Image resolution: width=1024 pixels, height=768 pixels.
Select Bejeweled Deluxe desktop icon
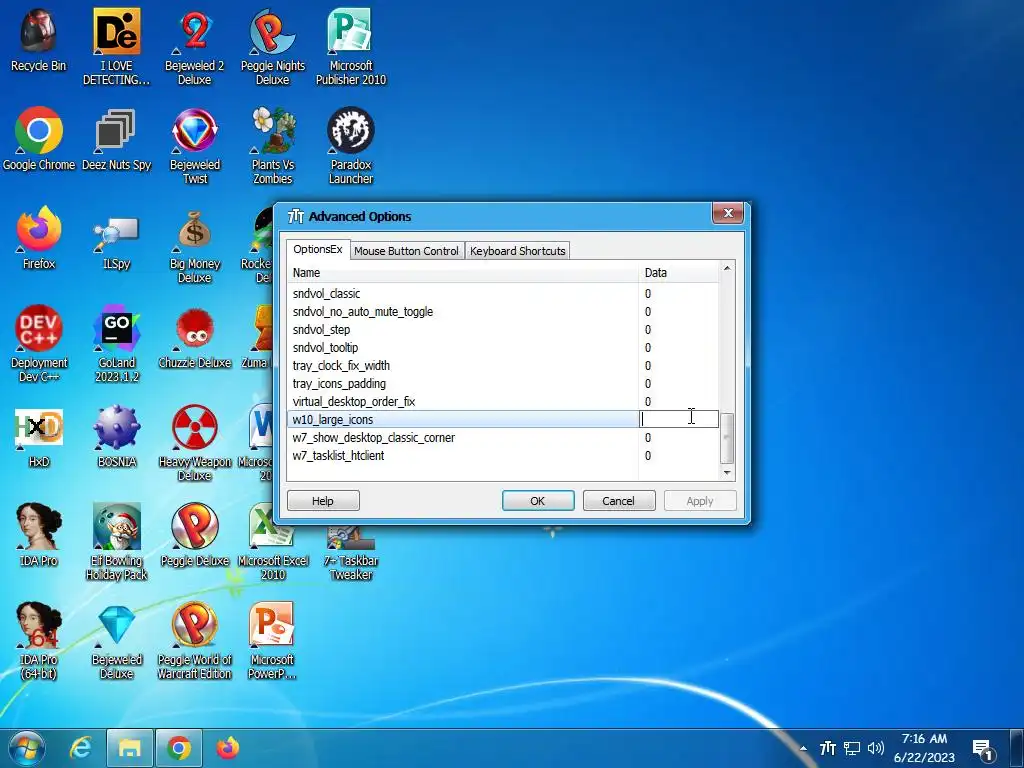pos(116,641)
